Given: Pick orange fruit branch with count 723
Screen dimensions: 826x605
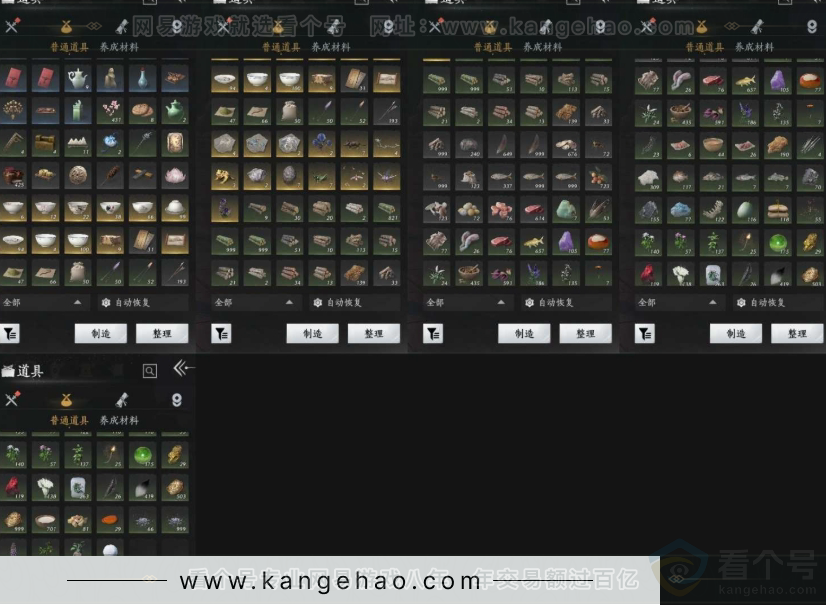Looking at the screenshot, I should click(598, 177).
